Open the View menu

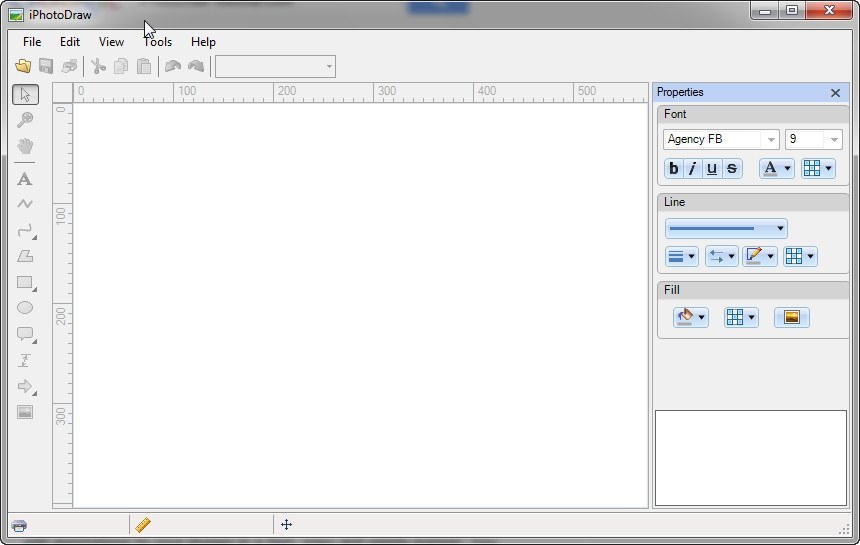click(111, 42)
